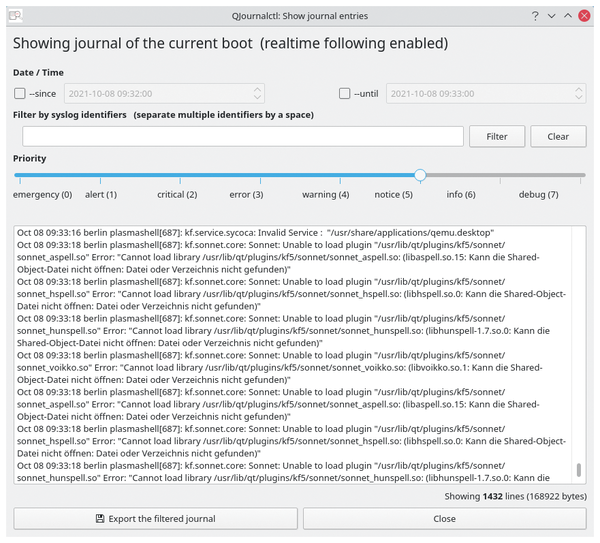Viewport: 600px width, 543px height.
Task: Set priority slider to emergency (0) tick
Action: [x=20, y=180]
